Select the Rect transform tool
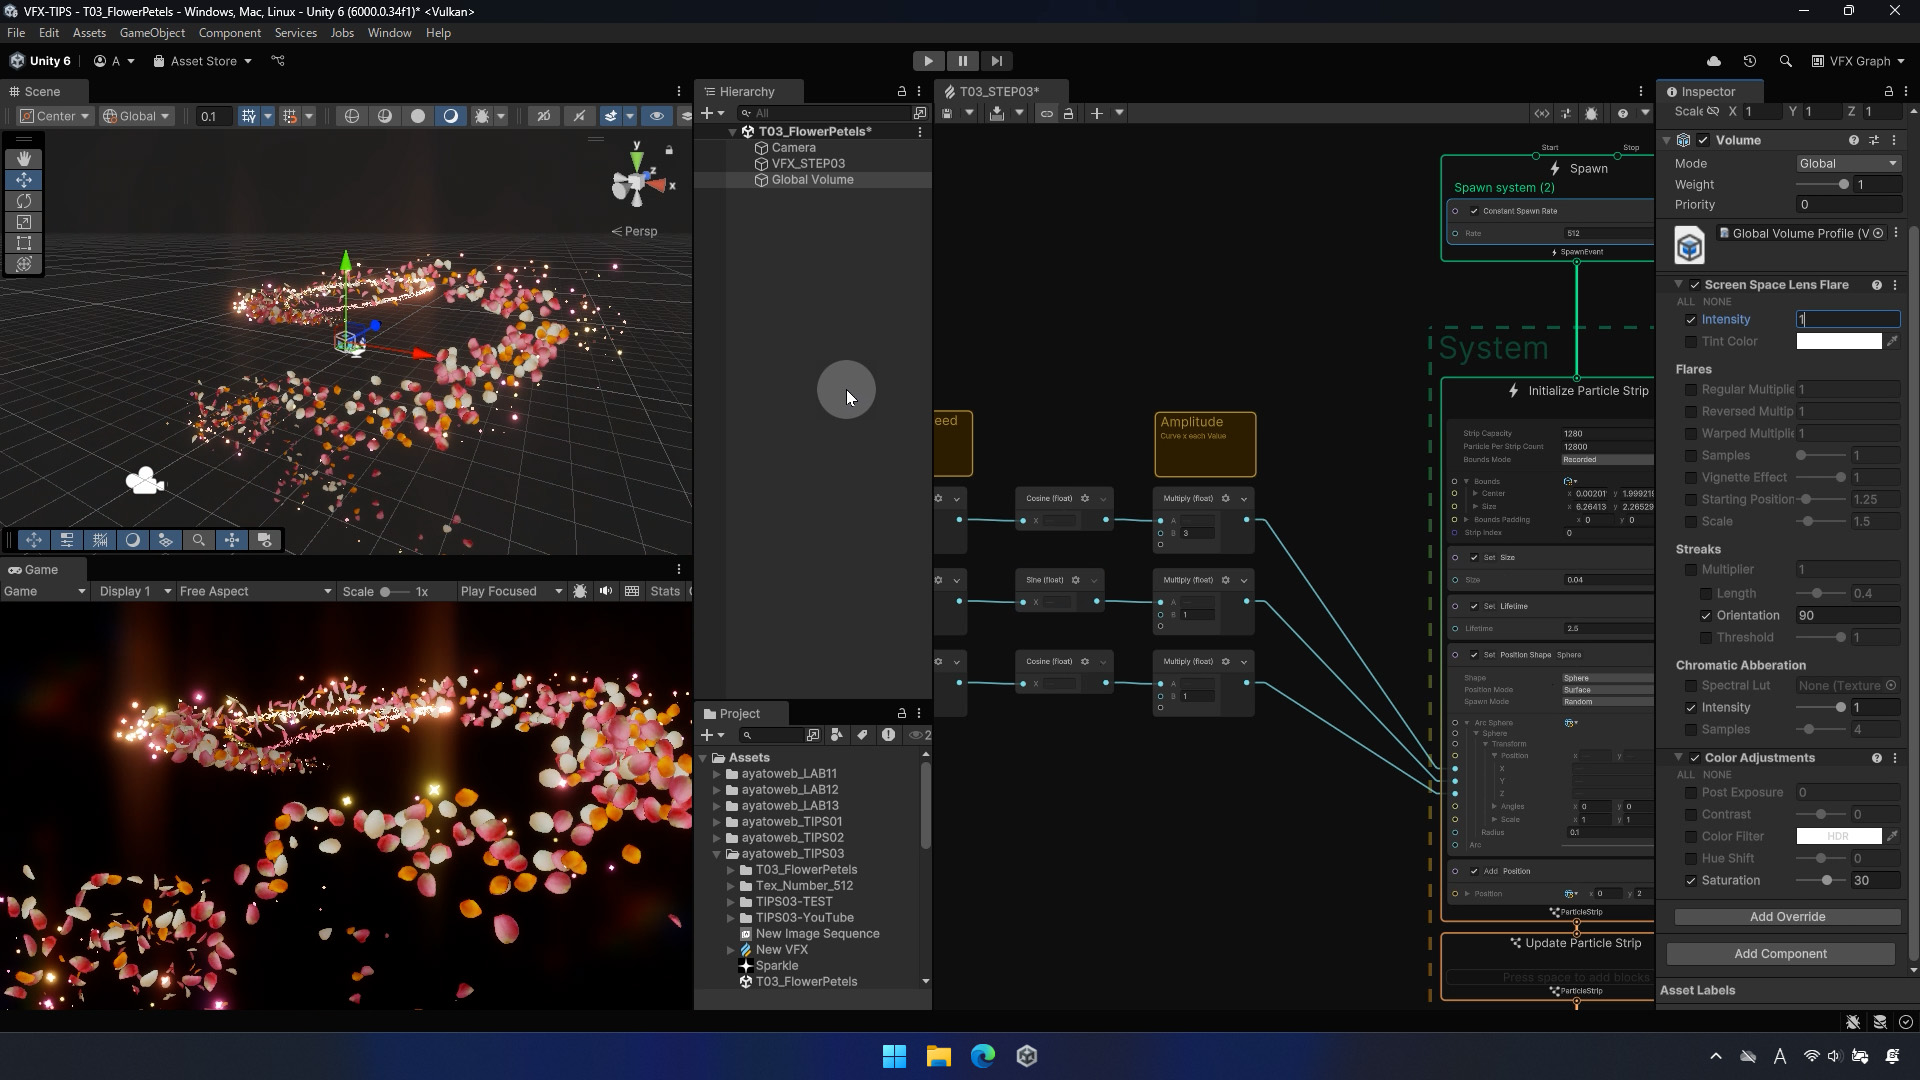The image size is (1920, 1080). (x=24, y=243)
